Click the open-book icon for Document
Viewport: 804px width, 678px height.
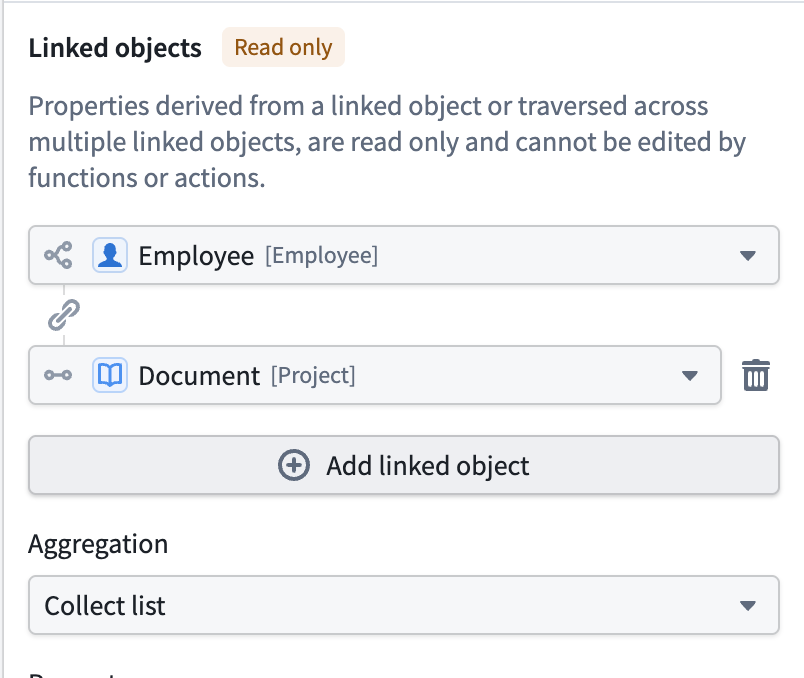(110, 375)
